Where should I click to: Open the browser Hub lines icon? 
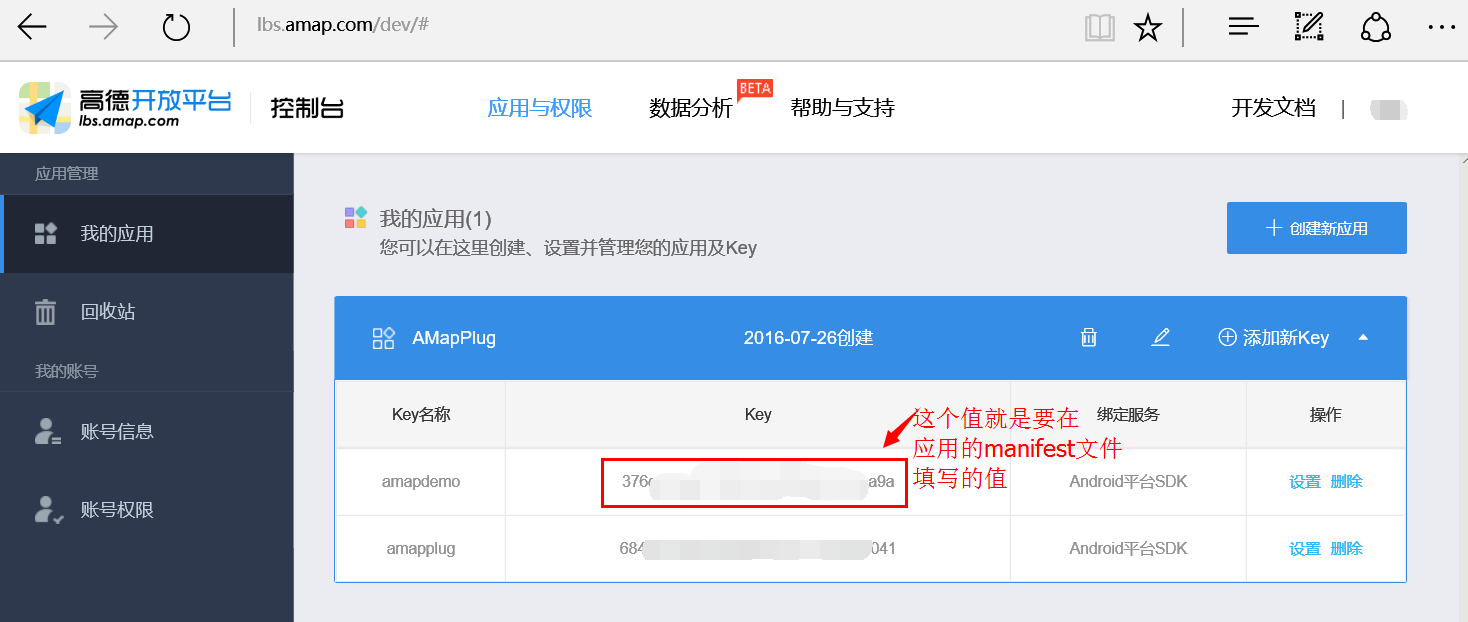coord(1243,27)
